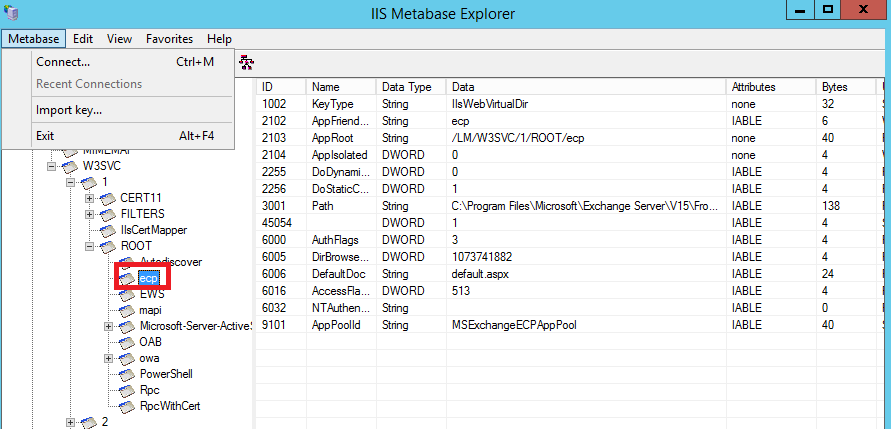Image resolution: width=891 pixels, height=429 pixels.
Task: Choose Exit from the Metabase menu
Action: pyautogui.click(x=45, y=136)
